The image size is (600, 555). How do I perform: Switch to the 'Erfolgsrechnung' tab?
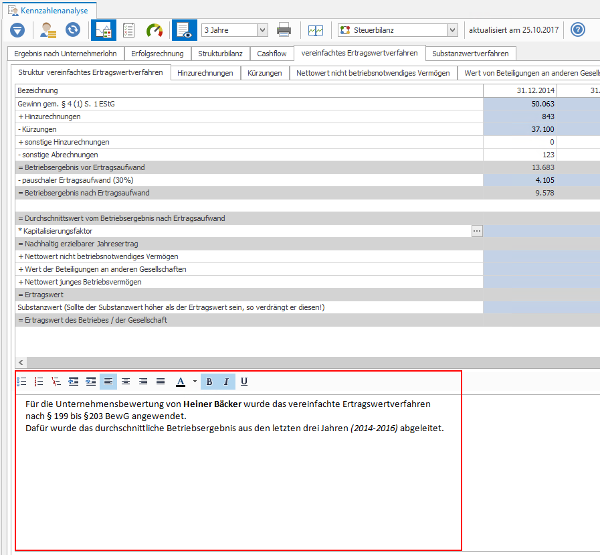157,54
